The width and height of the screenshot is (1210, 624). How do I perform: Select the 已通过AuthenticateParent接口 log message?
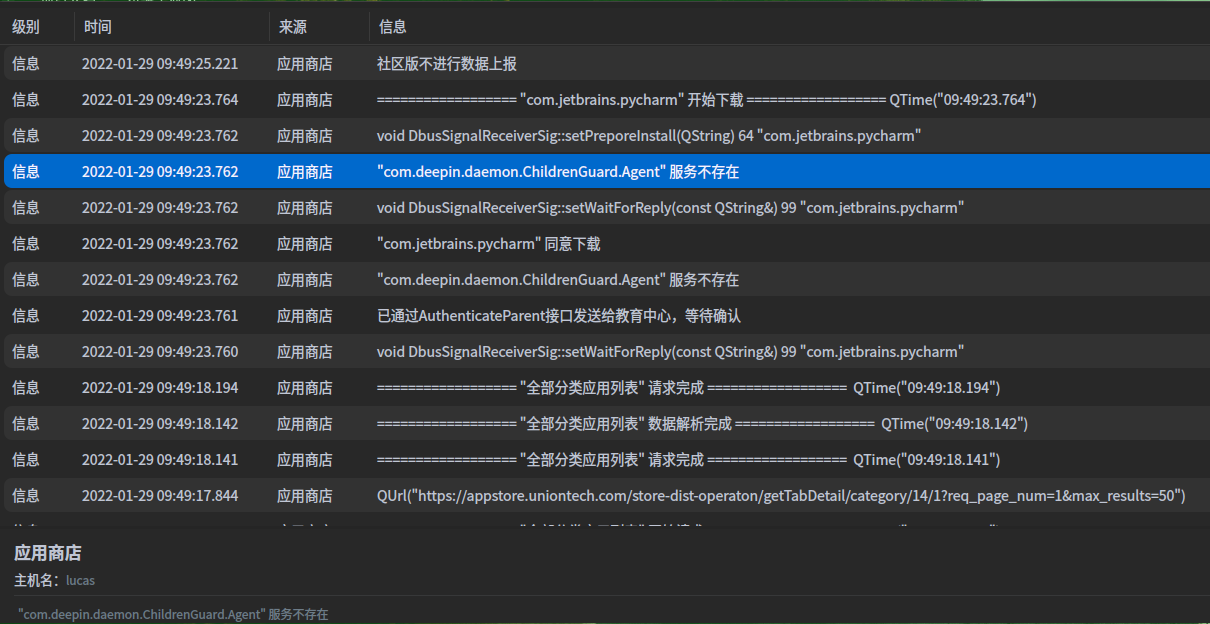[559, 316]
